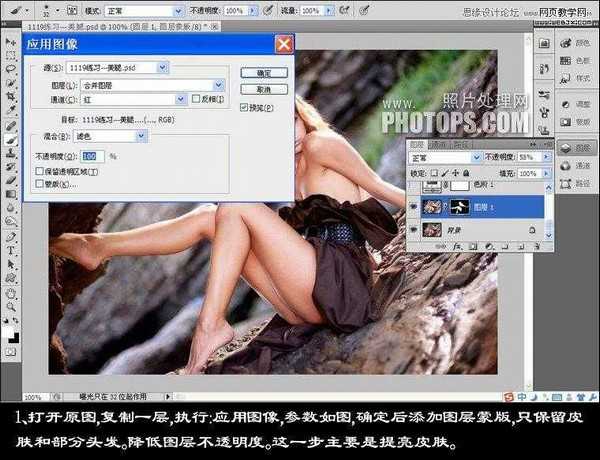Click the 取消 (Cancel) button
The image size is (600, 460).
pyautogui.click(x=264, y=90)
